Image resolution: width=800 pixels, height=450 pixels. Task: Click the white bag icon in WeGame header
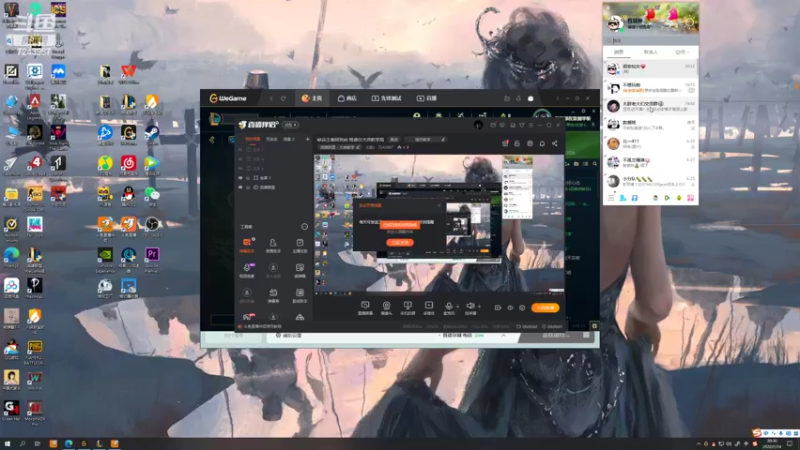click(x=531, y=98)
